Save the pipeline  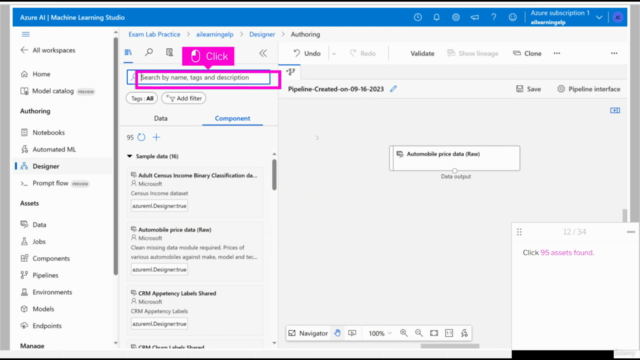tap(528, 89)
